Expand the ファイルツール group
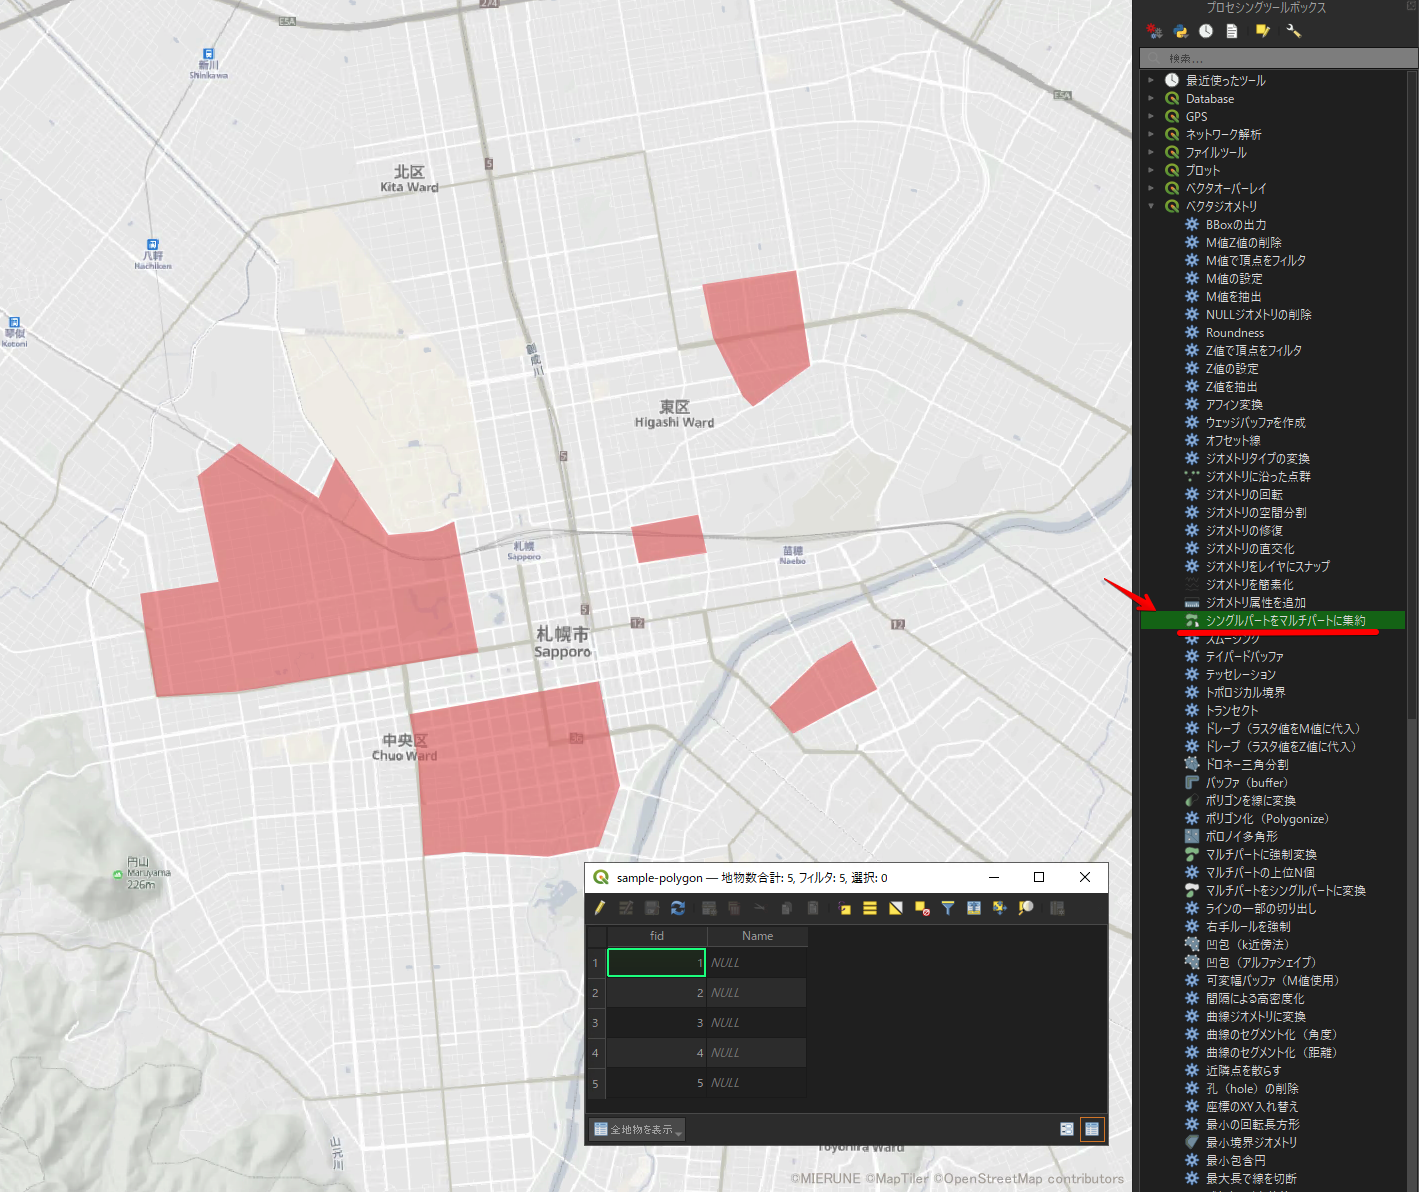Viewport: 1419px width, 1192px height. (1151, 152)
